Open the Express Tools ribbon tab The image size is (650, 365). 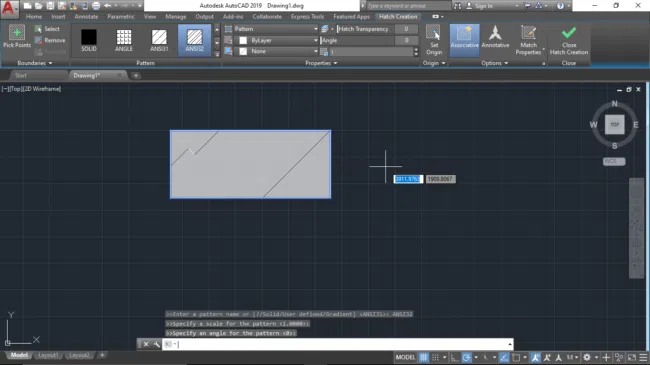point(307,17)
